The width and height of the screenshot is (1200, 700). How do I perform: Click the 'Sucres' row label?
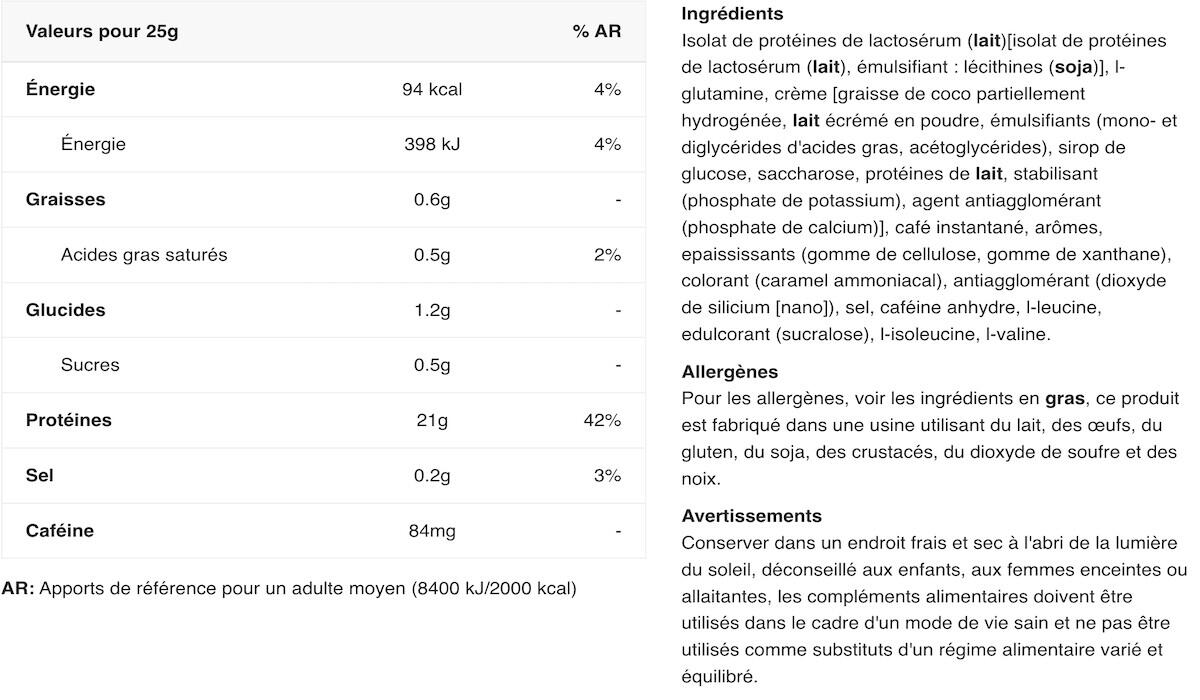click(90, 365)
